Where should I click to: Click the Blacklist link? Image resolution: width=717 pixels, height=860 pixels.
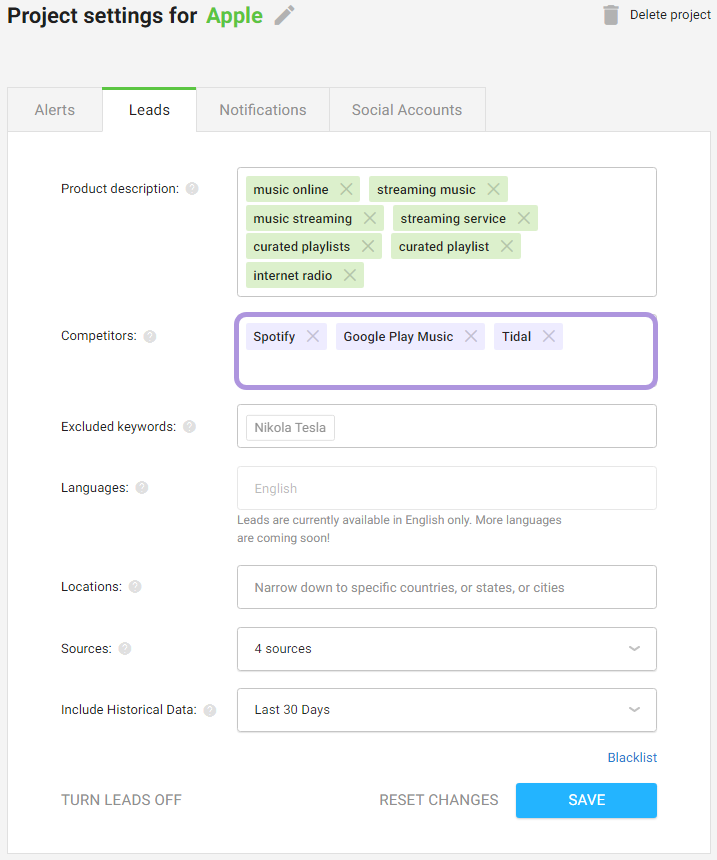coord(632,757)
